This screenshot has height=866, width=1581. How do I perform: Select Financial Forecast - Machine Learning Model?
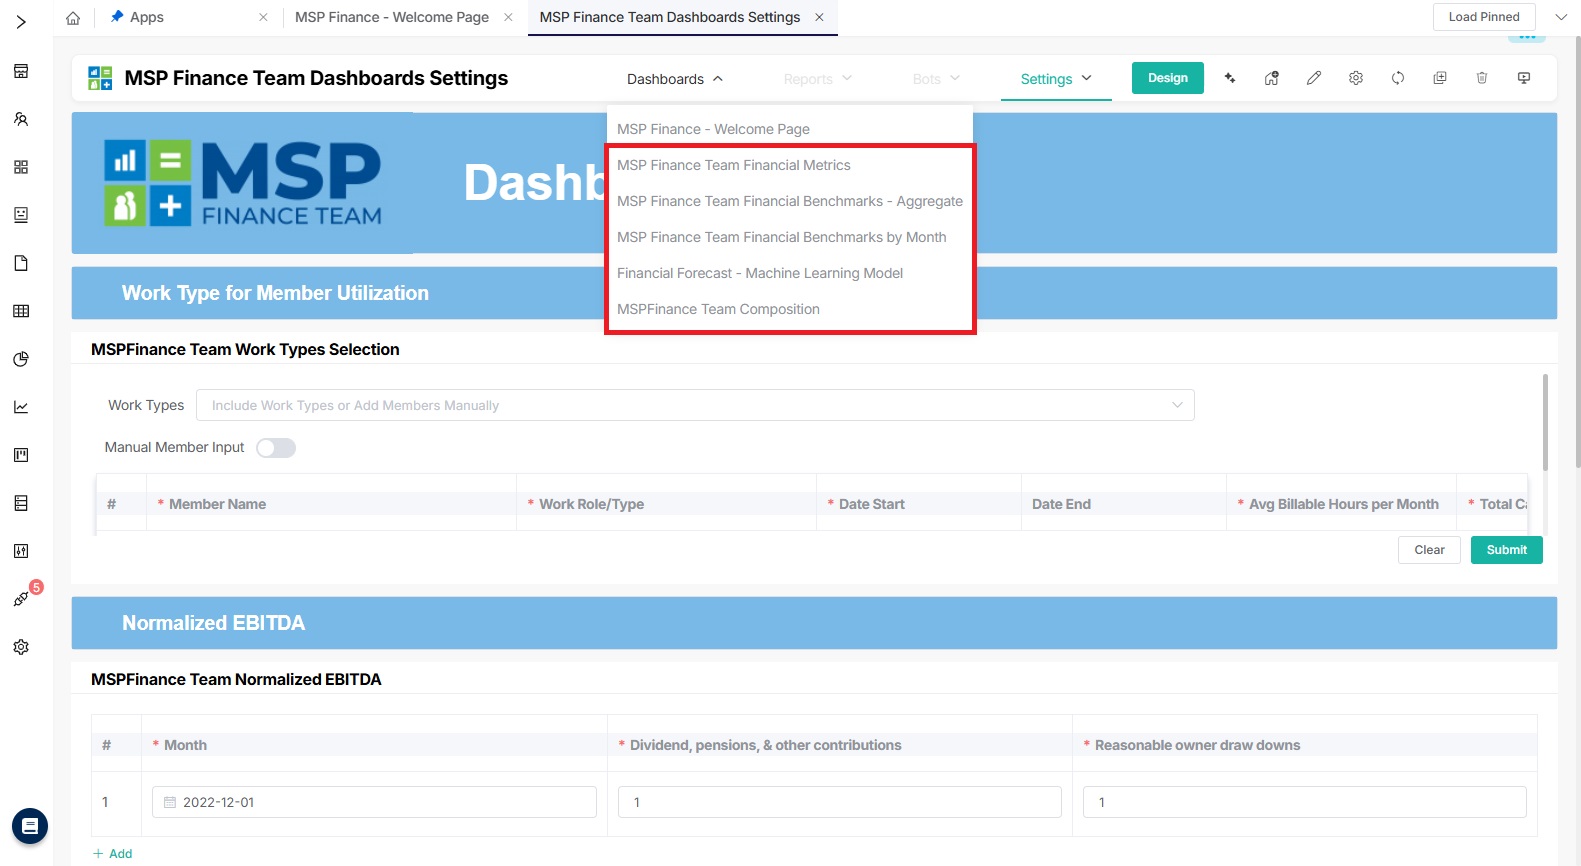point(760,273)
